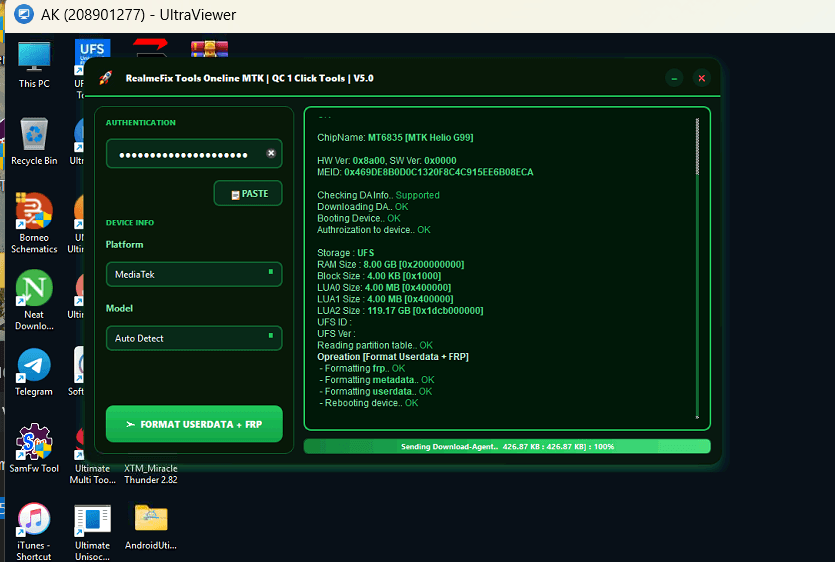Image resolution: width=835 pixels, height=562 pixels.
Task: Click the PASTE button
Action: tap(248, 193)
